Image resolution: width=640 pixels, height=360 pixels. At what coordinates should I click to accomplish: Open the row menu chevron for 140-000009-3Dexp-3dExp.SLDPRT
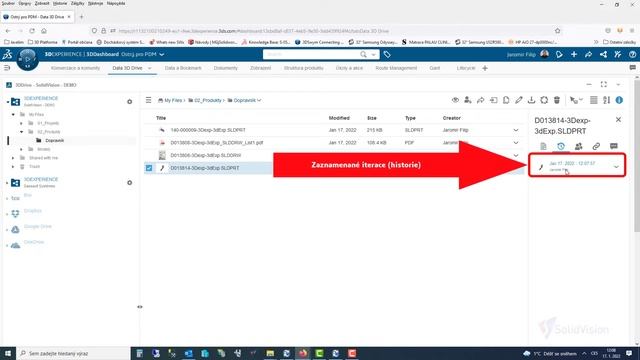[516, 130]
